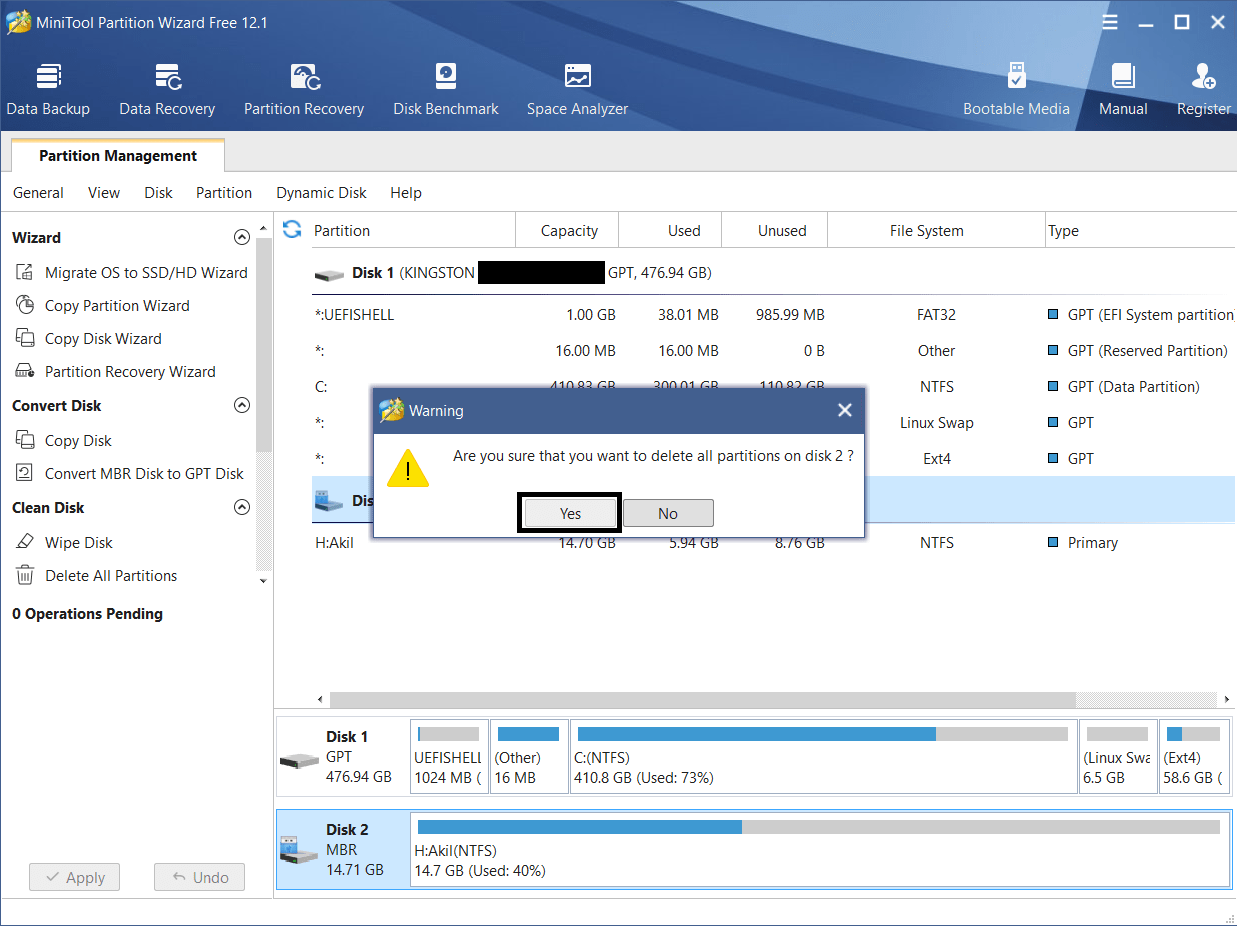Close the Warning dialog with X
Viewport: 1237px width, 926px height.
845,410
